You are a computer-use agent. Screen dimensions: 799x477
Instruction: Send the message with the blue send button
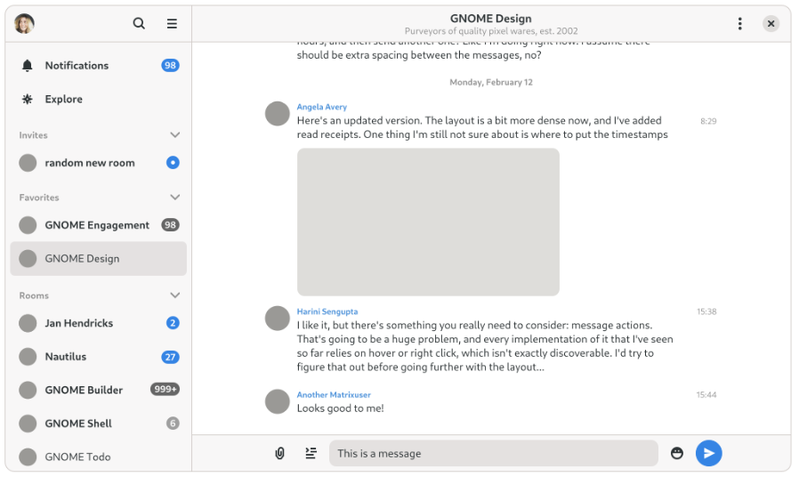pos(708,453)
